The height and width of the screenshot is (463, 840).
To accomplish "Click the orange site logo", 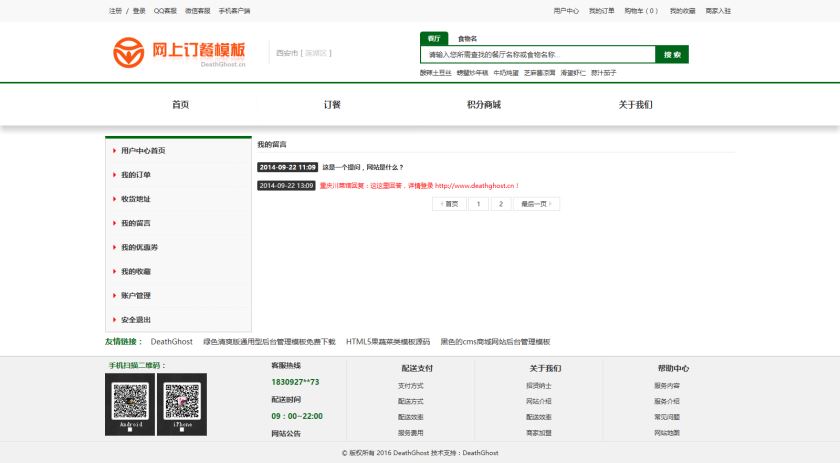I will [x=179, y=52].
